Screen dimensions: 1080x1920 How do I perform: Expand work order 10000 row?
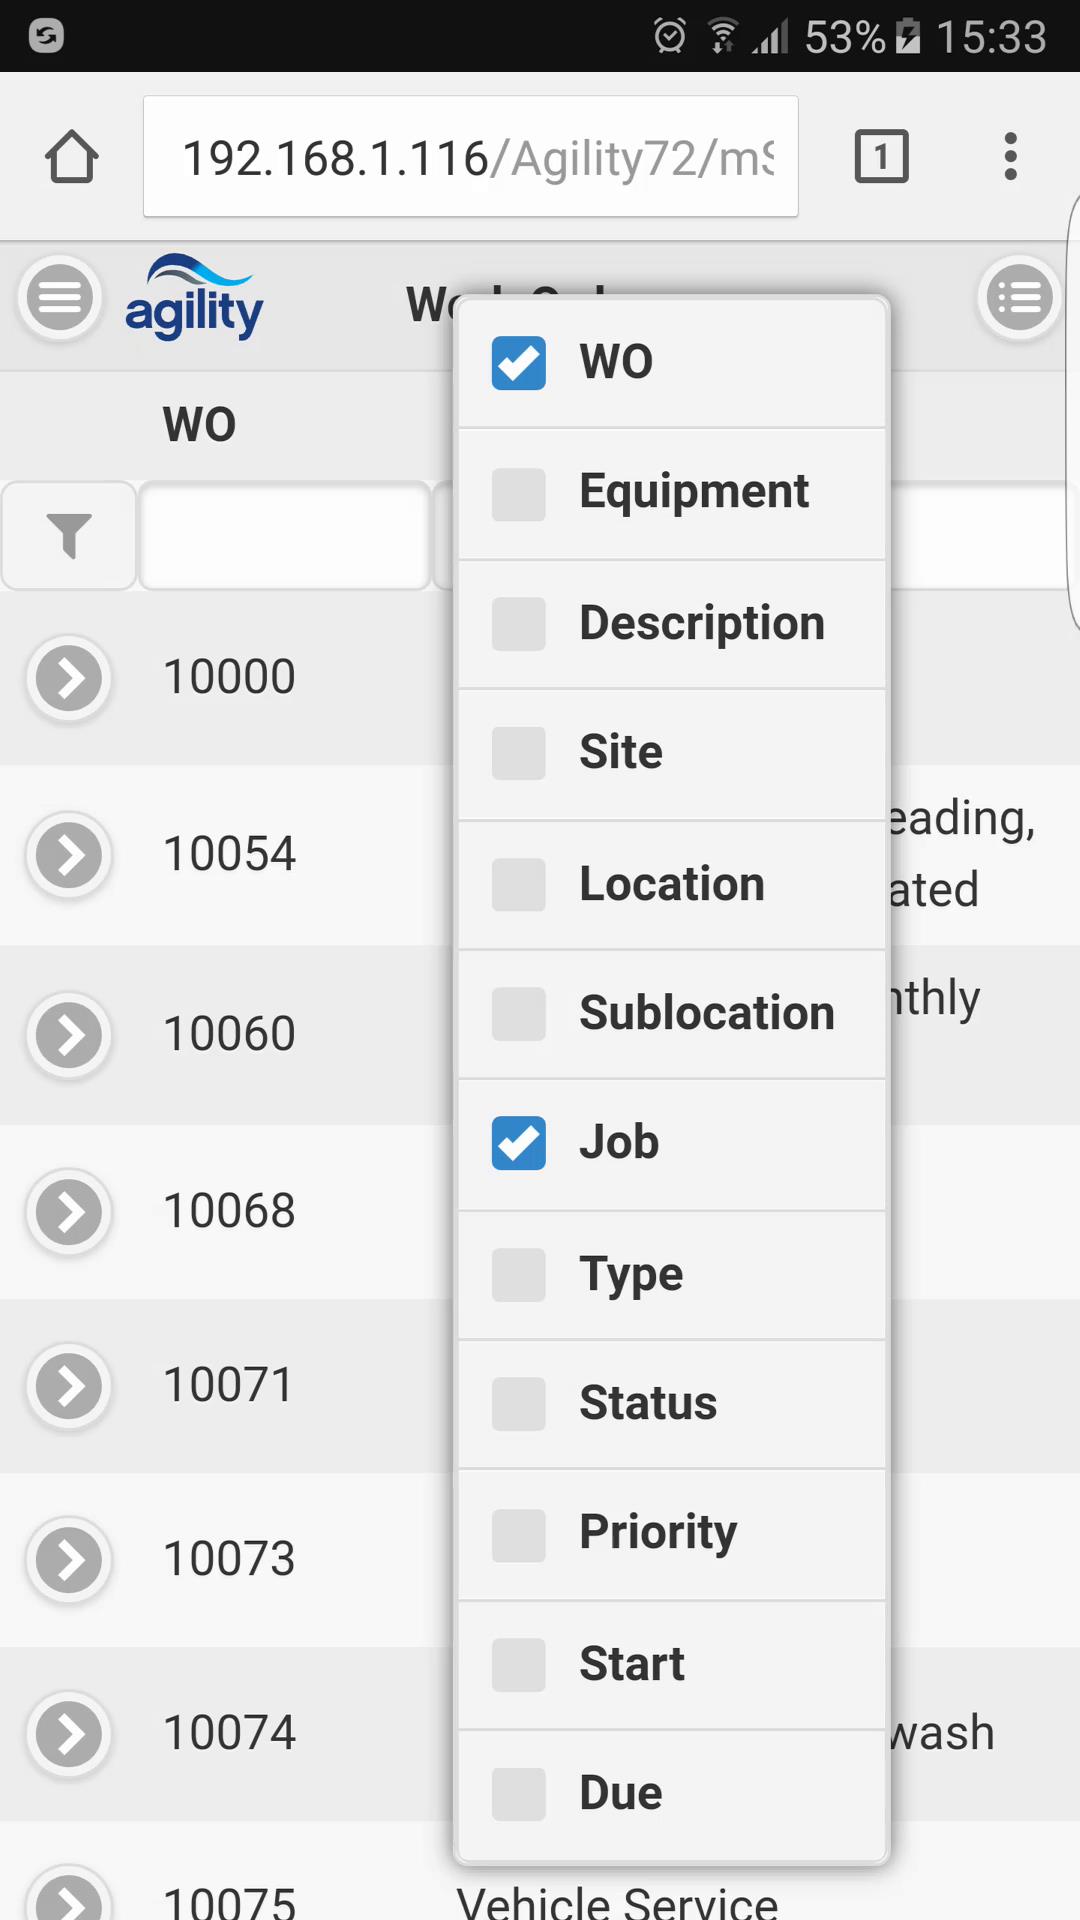pyautogui.click(x=69, y=678)
